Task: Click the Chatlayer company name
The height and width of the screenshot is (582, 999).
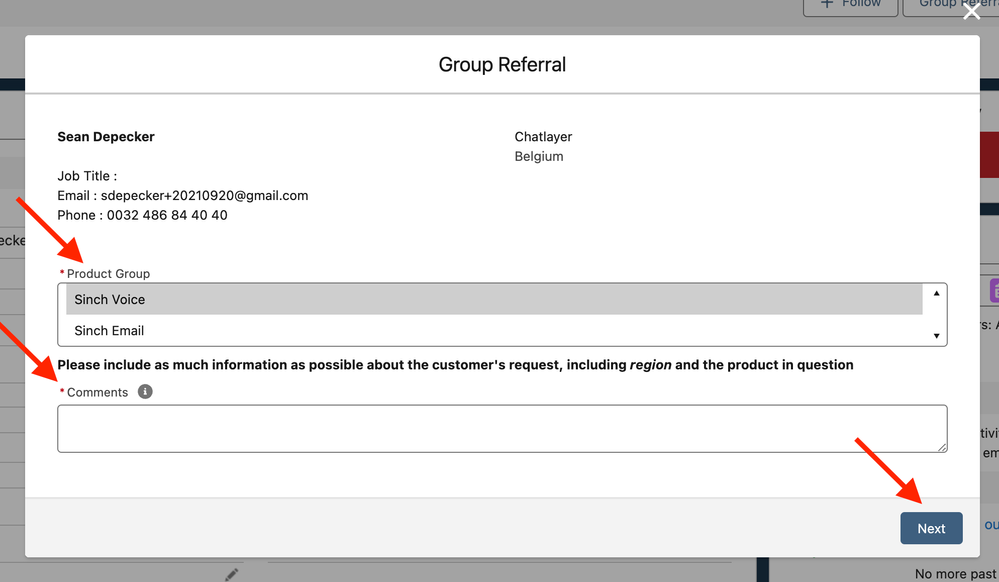Action: click(543, 136)
